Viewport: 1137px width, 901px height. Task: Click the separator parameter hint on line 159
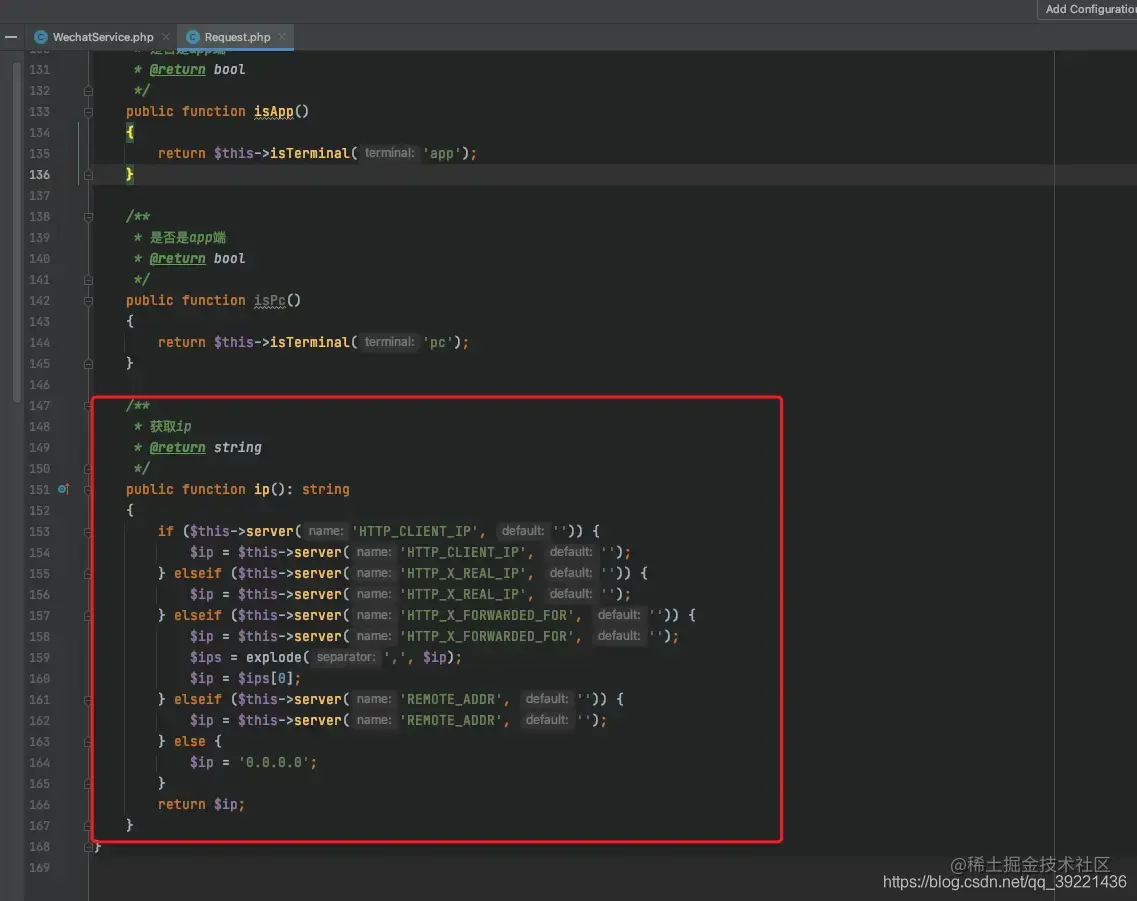(x=346, y=657)
